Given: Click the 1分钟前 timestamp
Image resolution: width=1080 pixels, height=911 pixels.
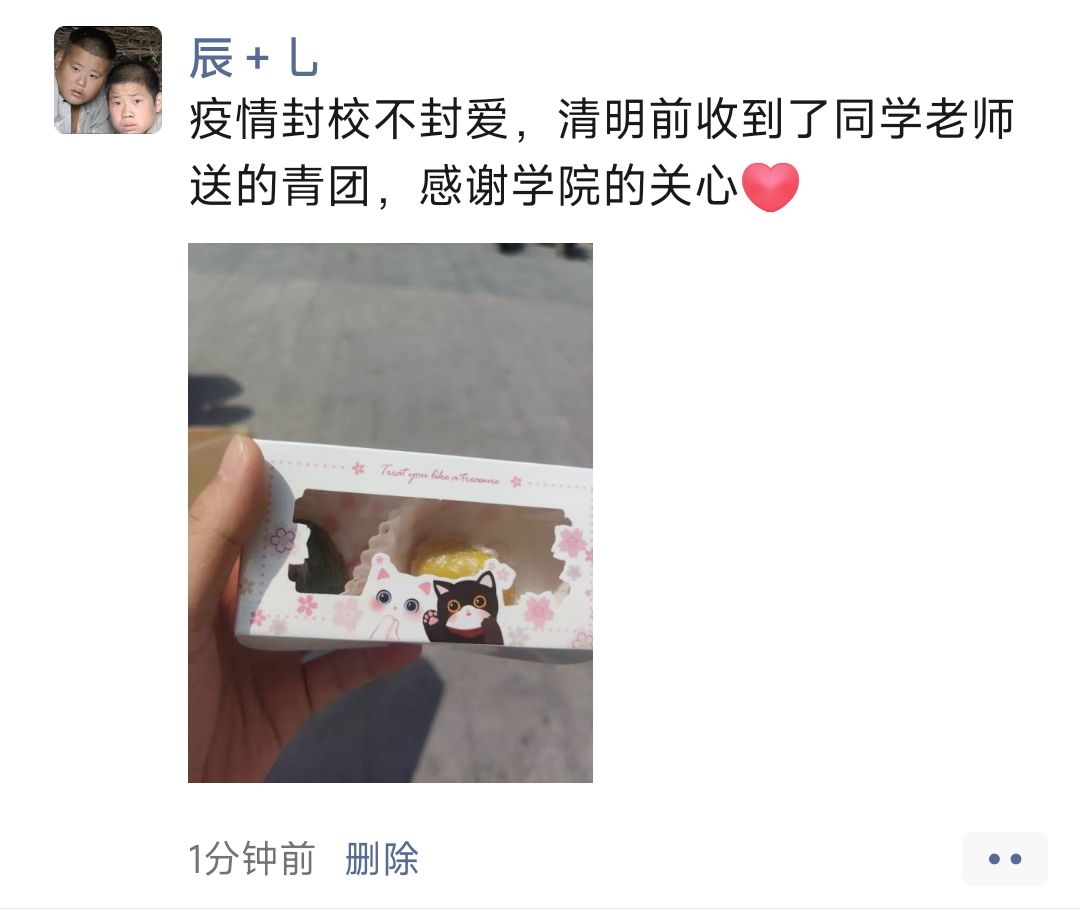Looking at the screenshot, I should tap(251, 859).
